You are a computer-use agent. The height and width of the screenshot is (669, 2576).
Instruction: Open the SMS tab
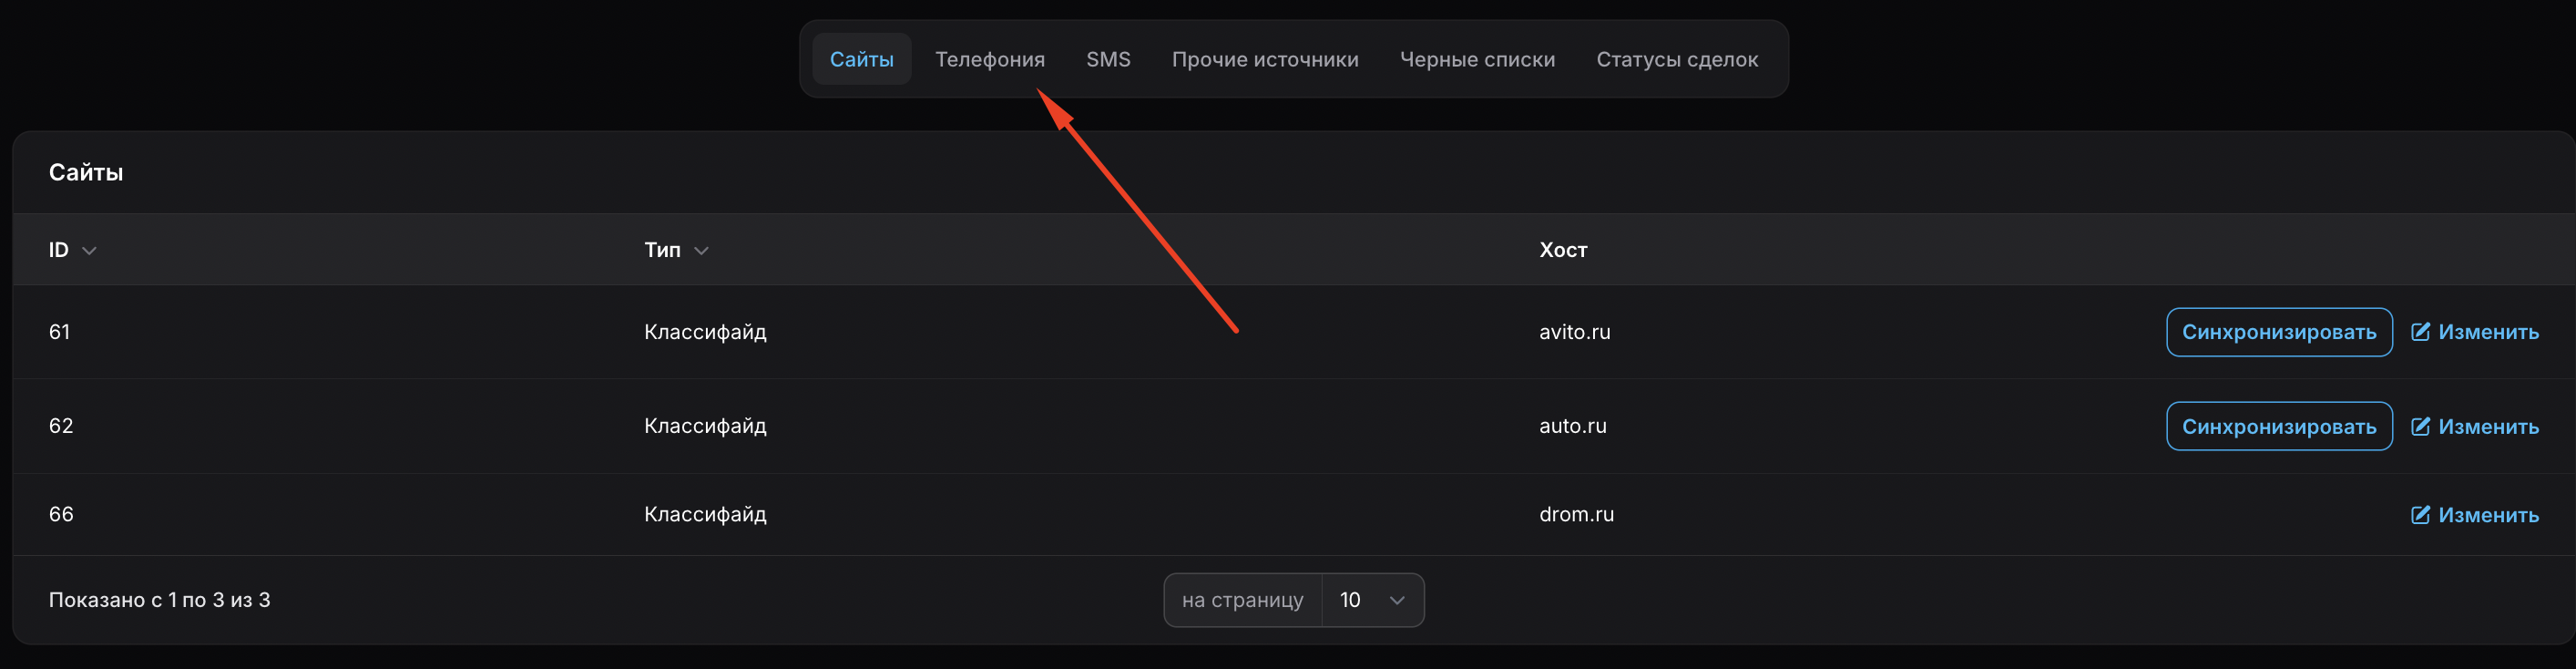point(1108,60)
